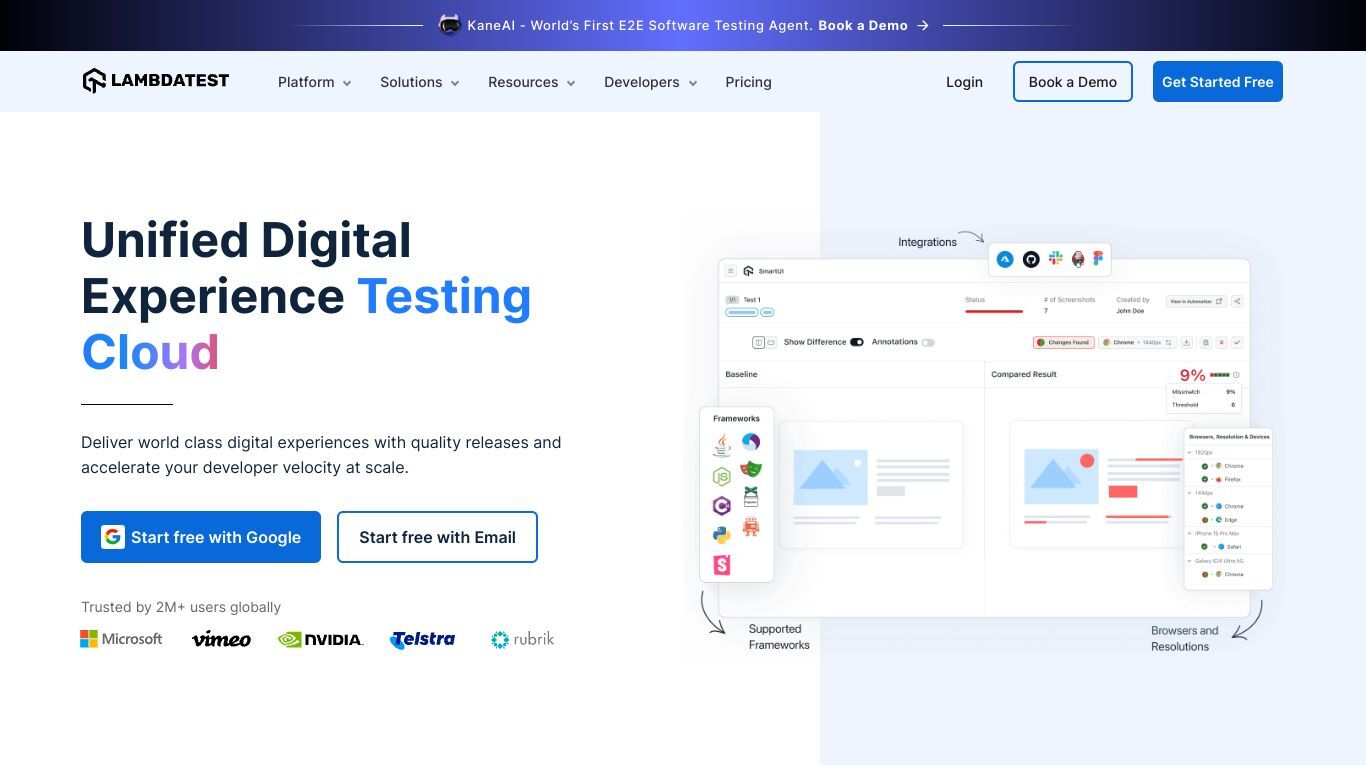
Task: Click the trash delete icon in SmartUI toolbar
Action: [1205, 342]
